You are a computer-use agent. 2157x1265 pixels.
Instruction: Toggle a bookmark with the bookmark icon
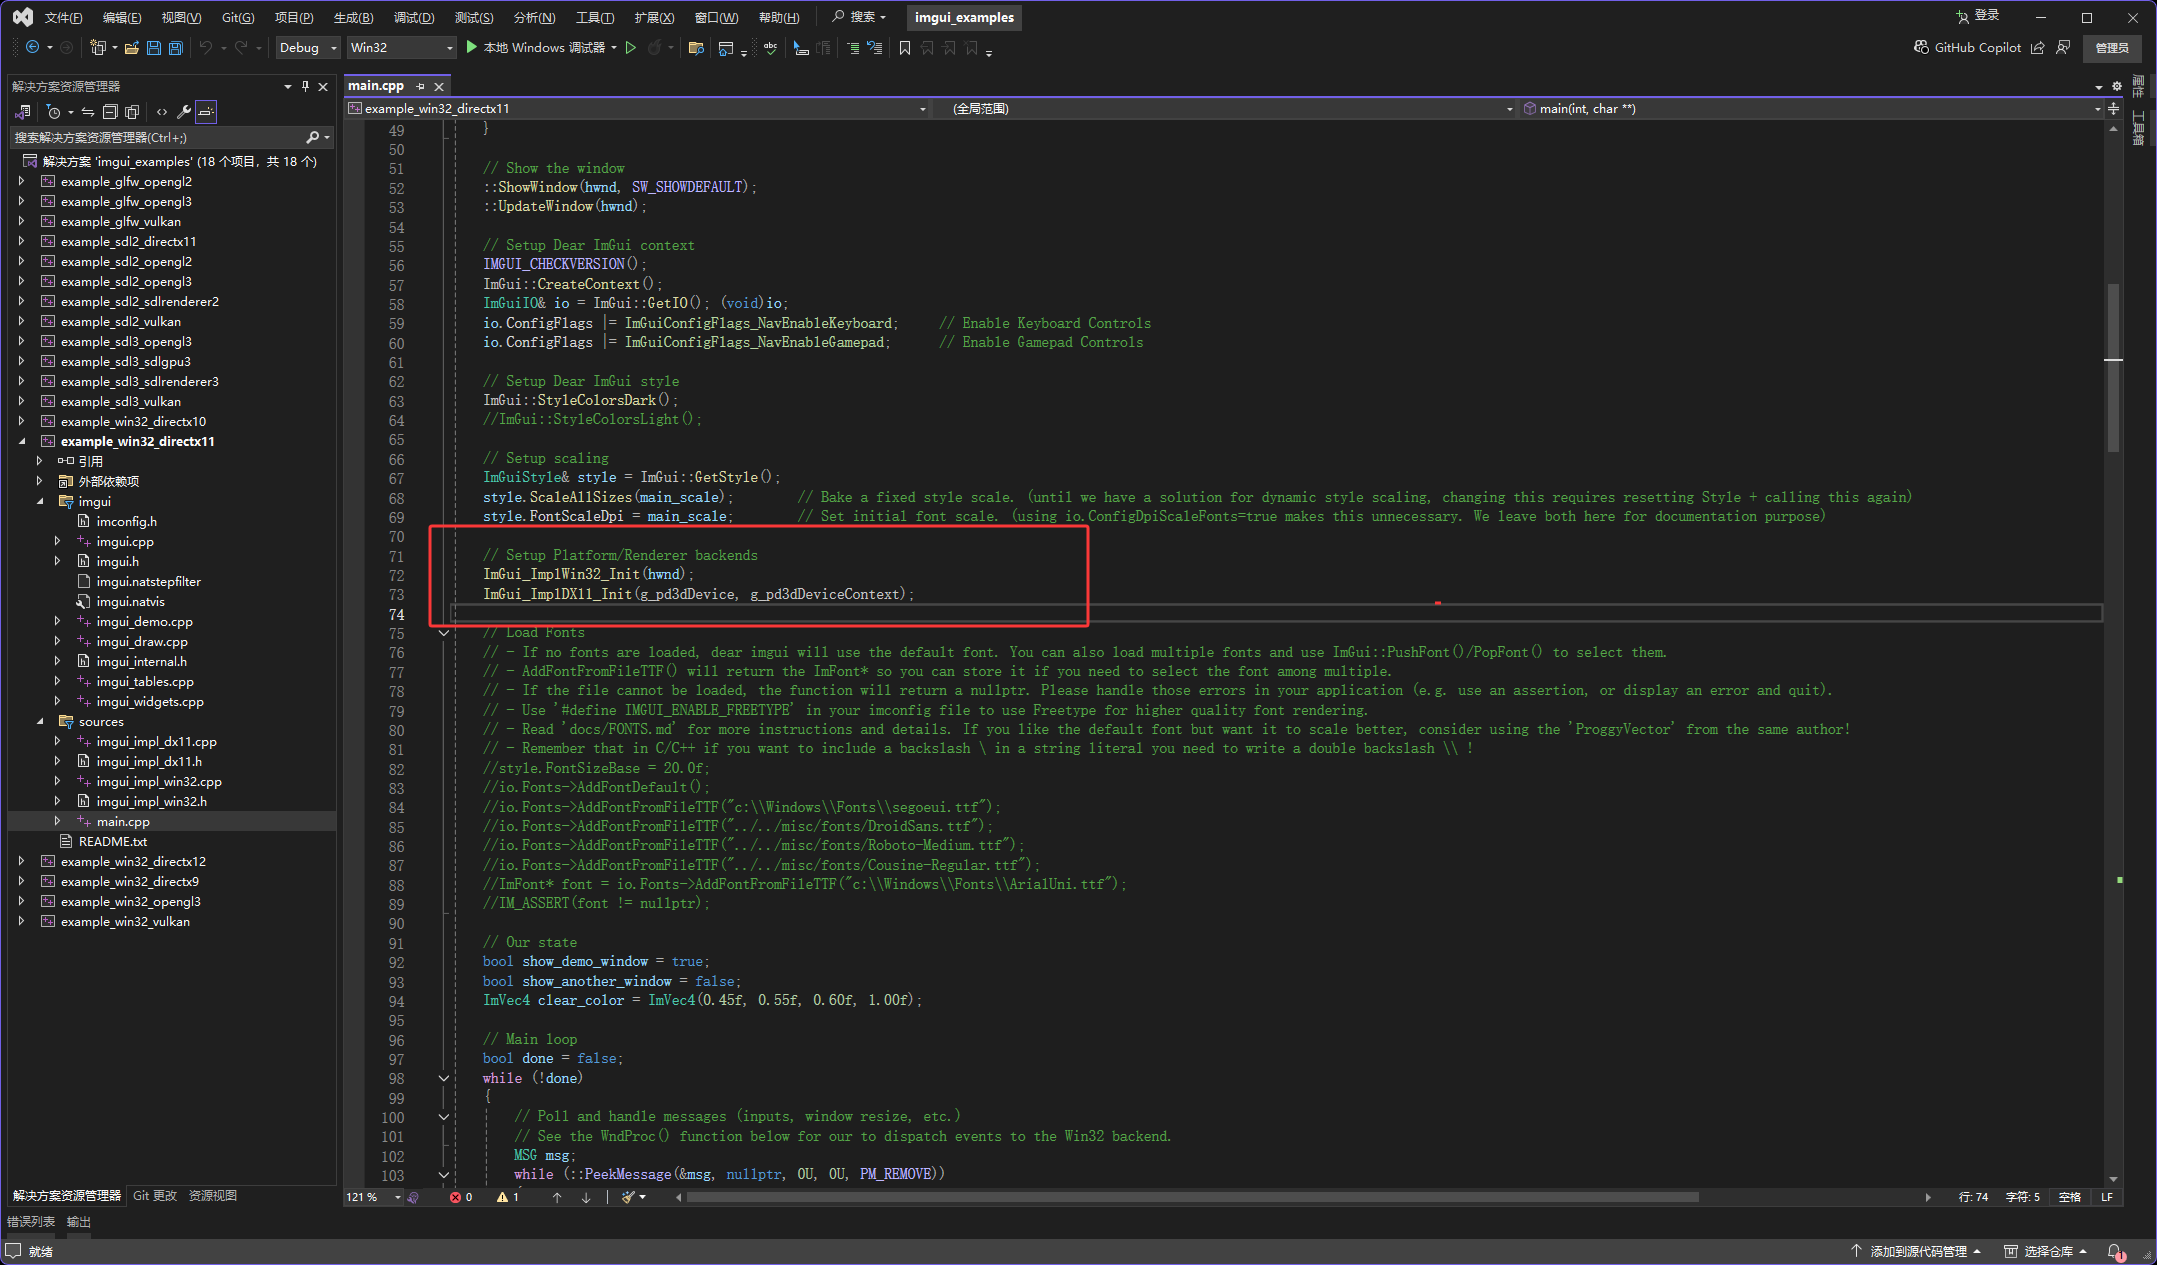coord(905,47)
